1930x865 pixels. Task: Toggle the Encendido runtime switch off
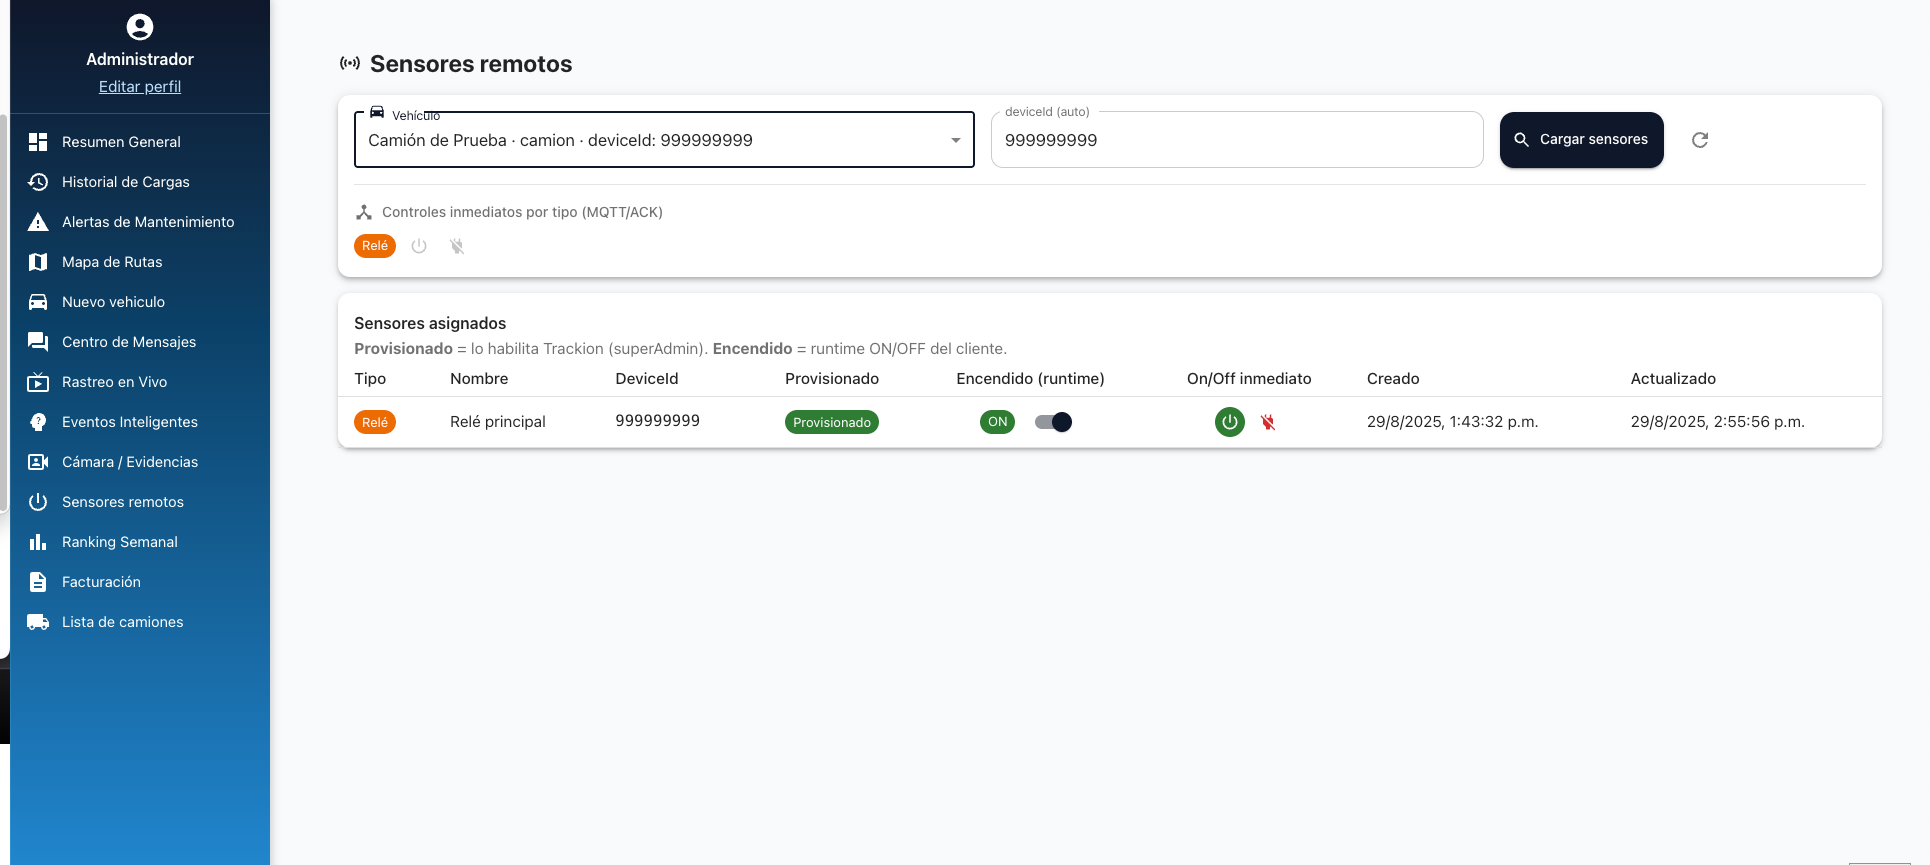1053,422
